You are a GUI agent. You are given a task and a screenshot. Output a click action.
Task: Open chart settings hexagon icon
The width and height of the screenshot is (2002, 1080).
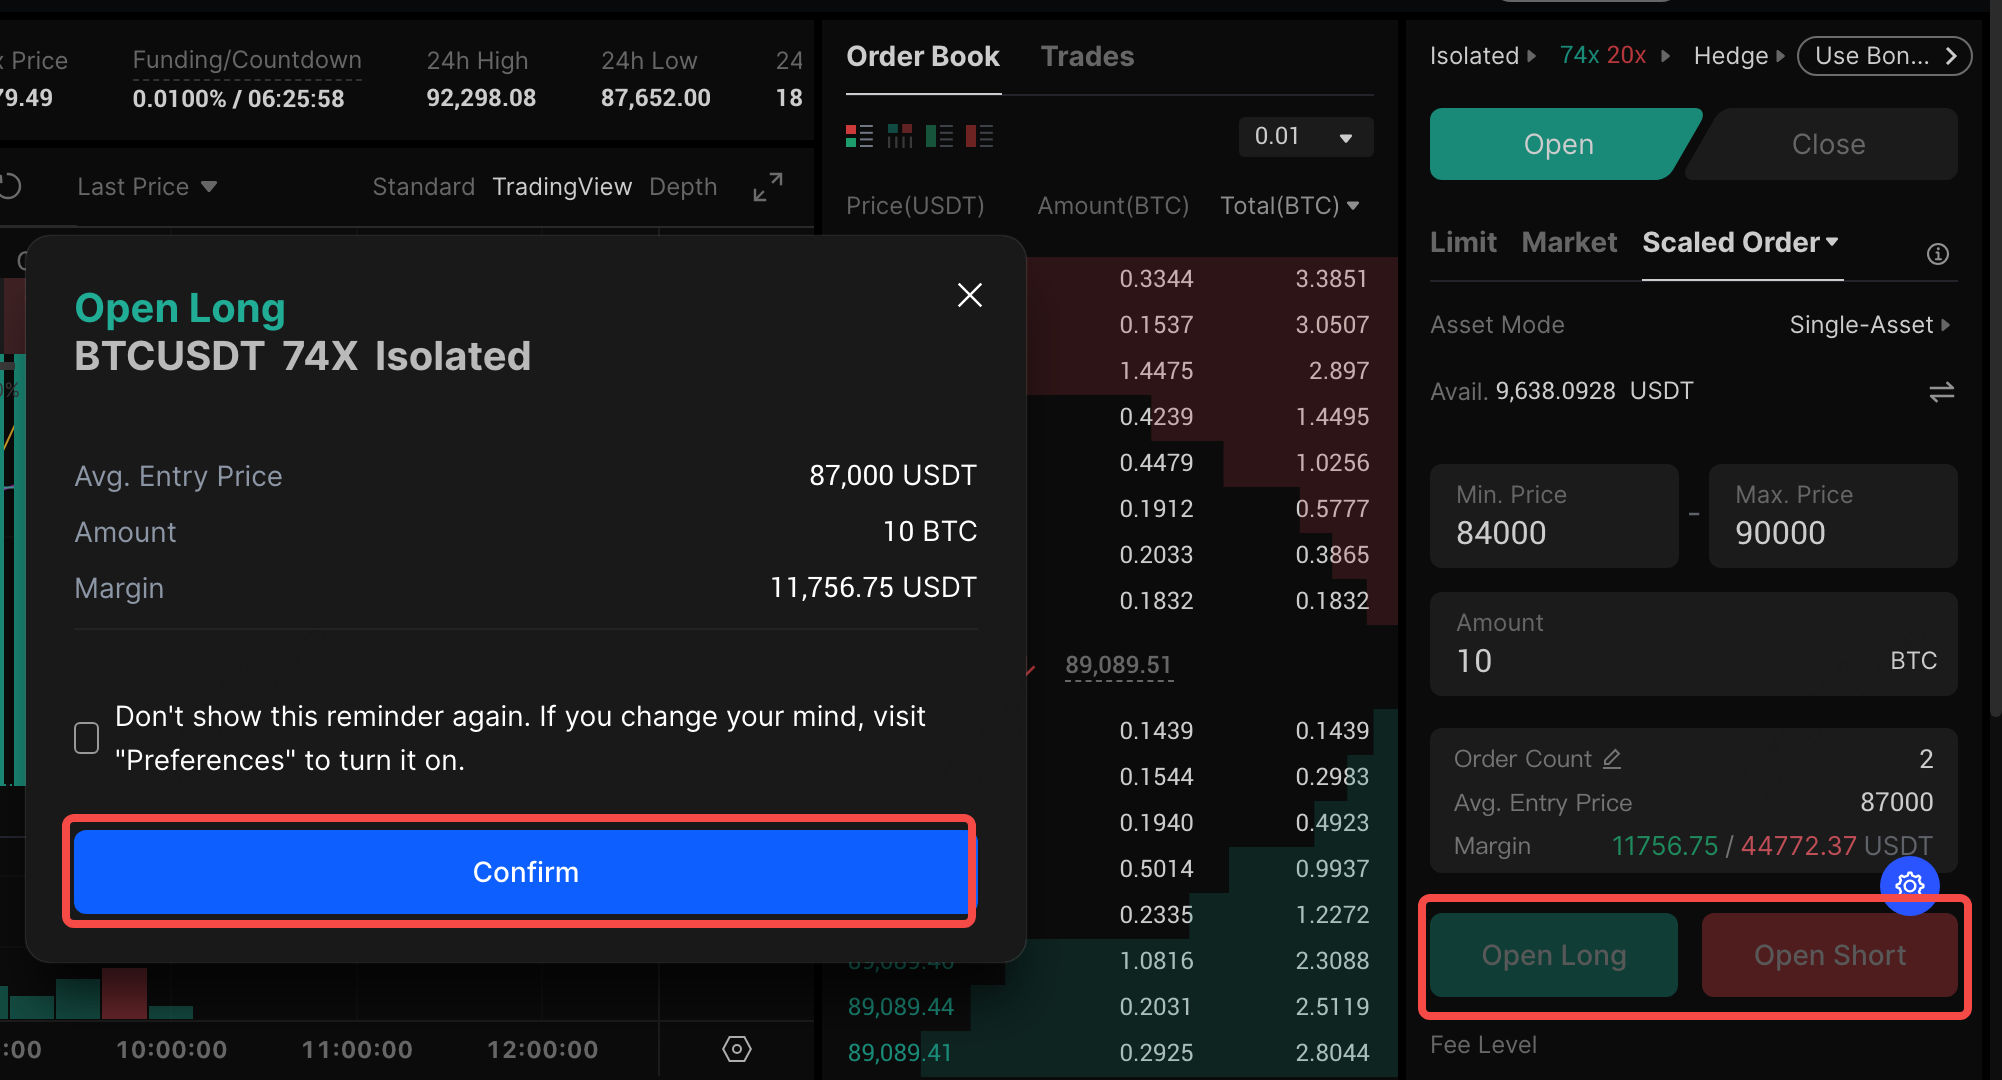coord(737,1049)
